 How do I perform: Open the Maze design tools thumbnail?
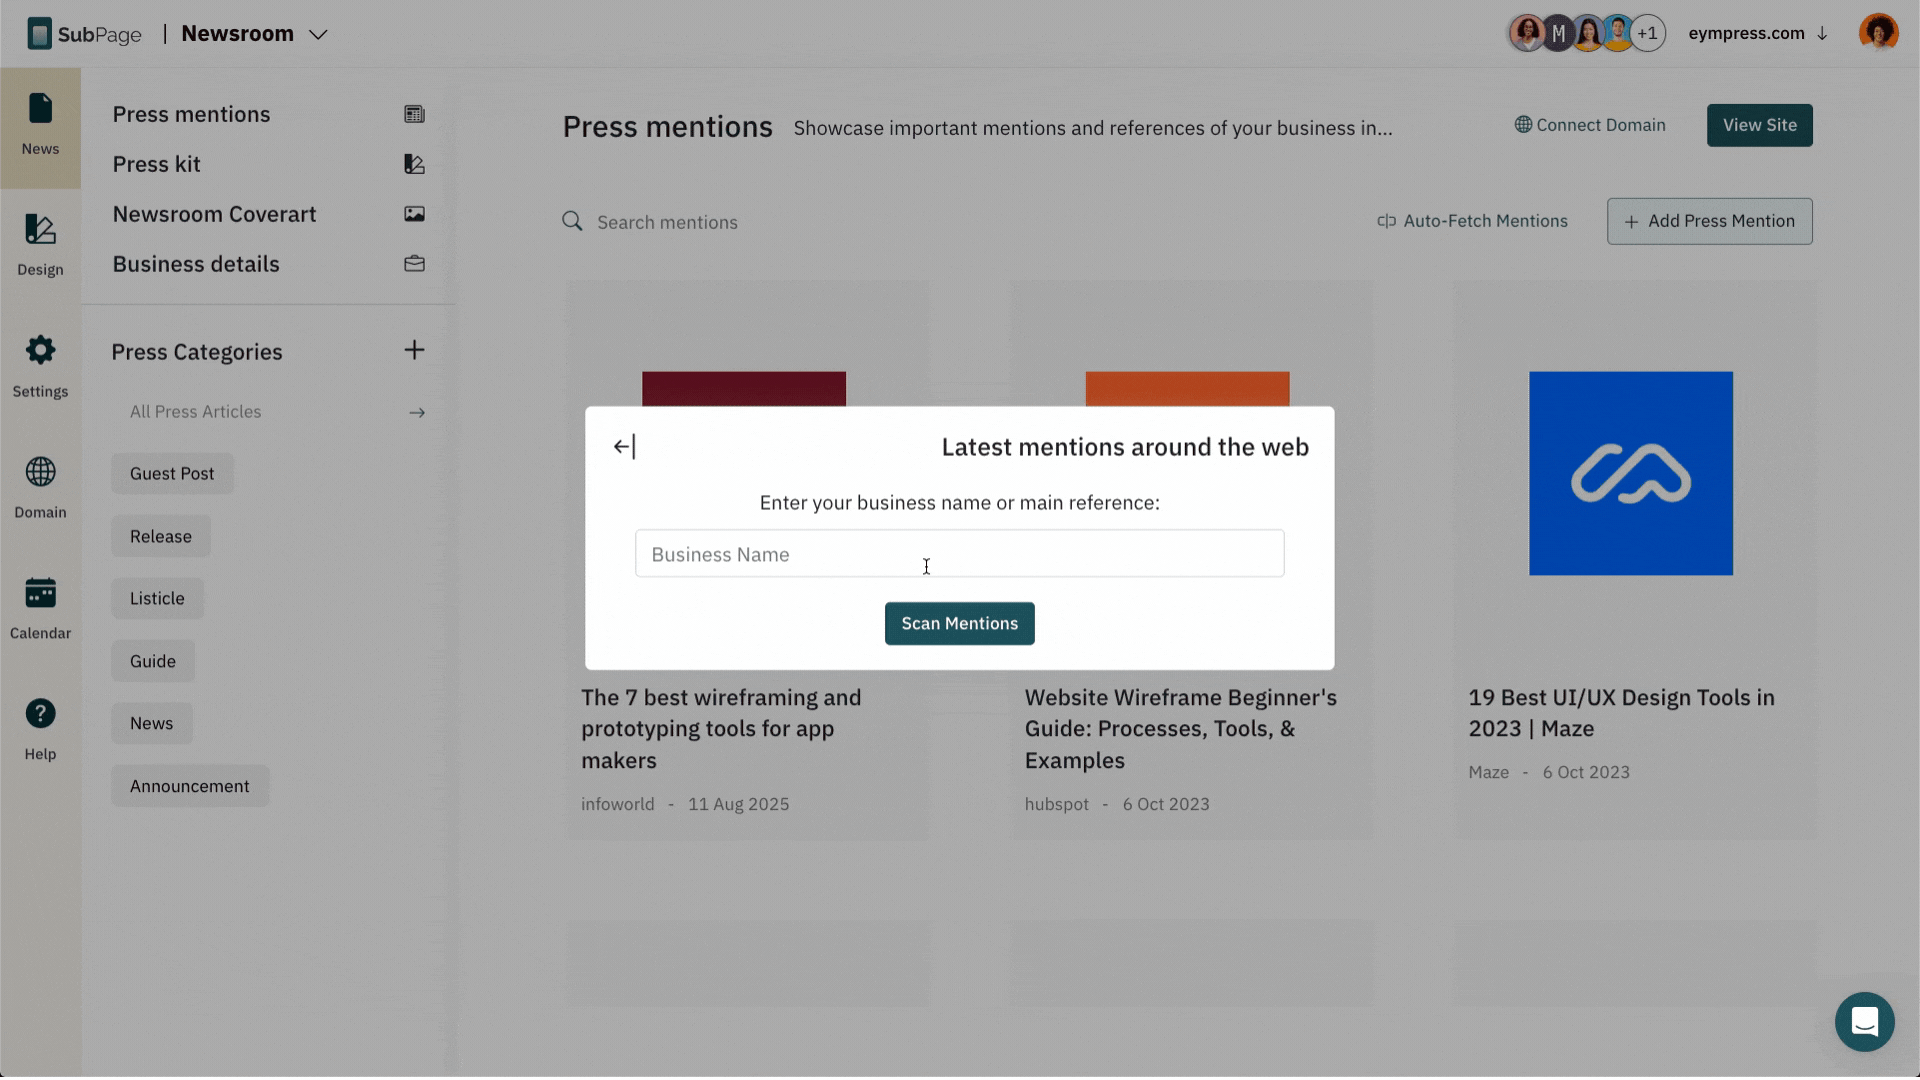tap(1630, 474)
